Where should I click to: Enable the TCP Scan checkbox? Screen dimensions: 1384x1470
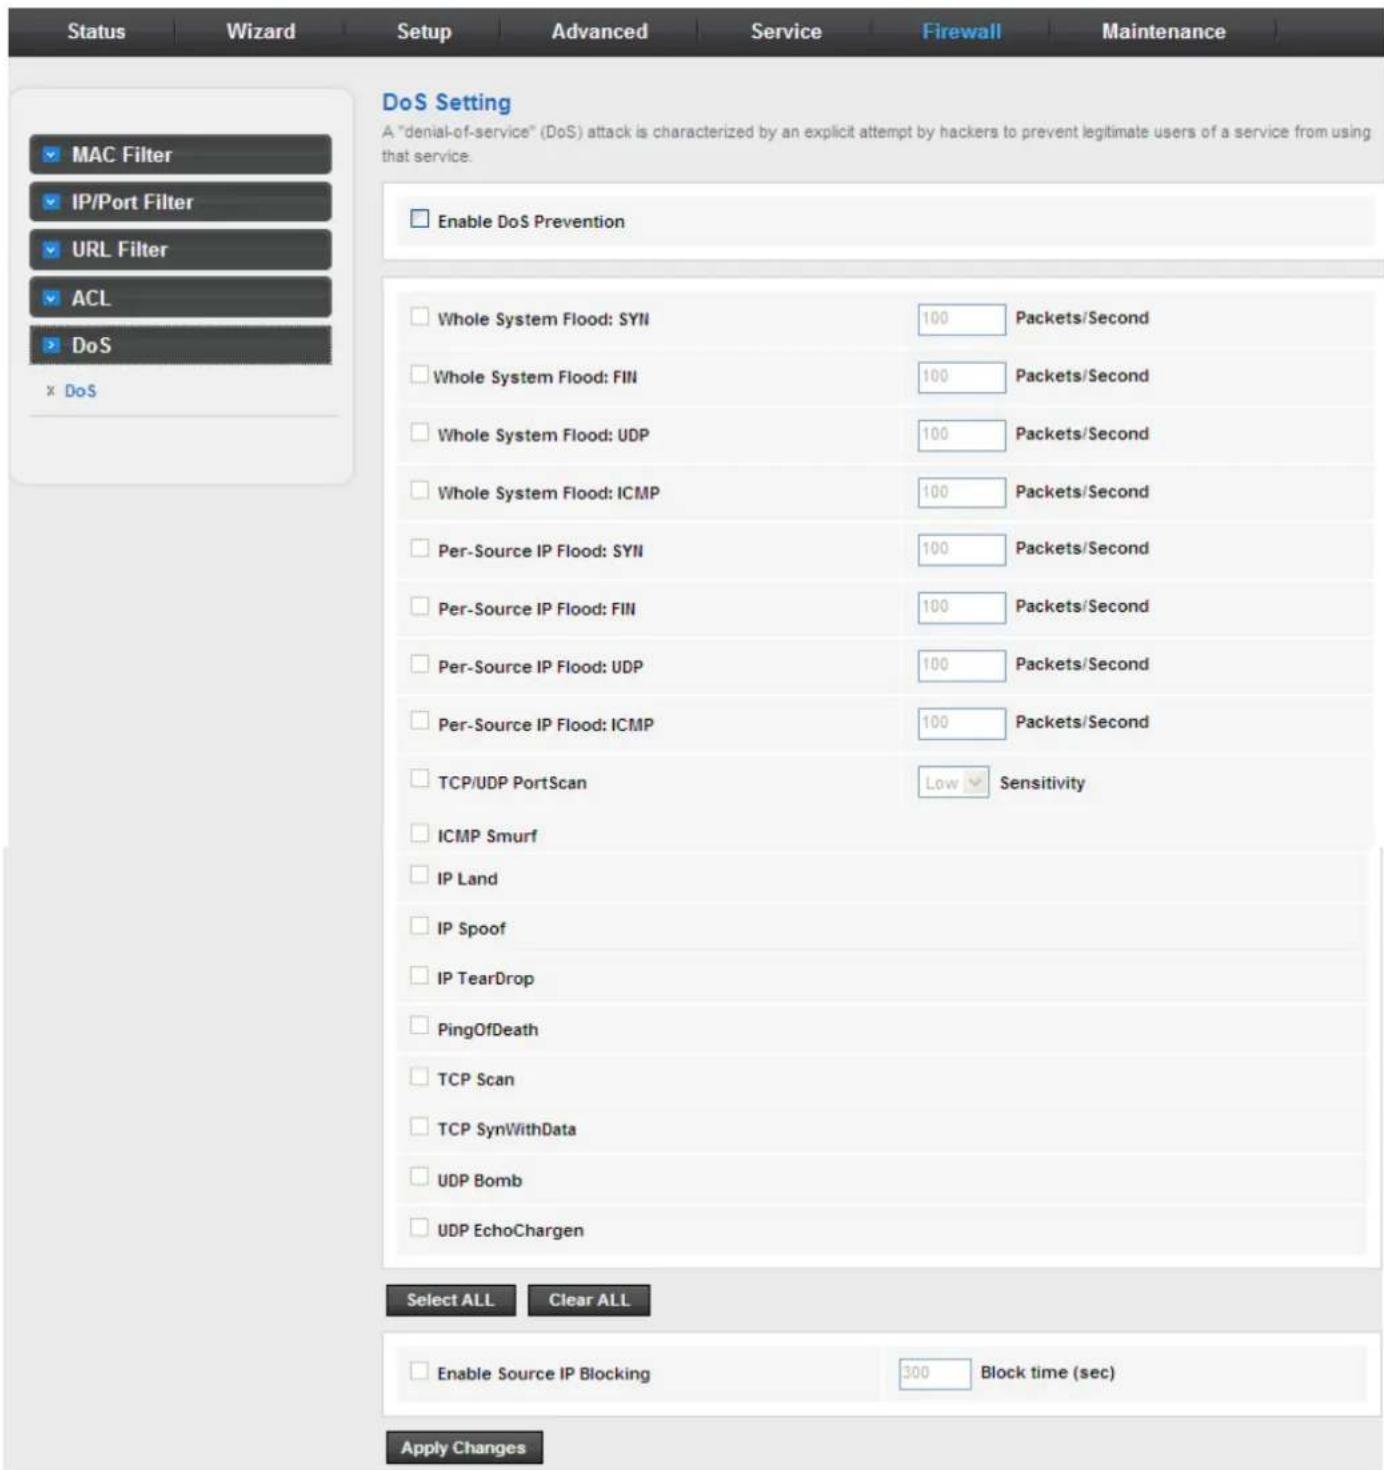[420, 1077]
